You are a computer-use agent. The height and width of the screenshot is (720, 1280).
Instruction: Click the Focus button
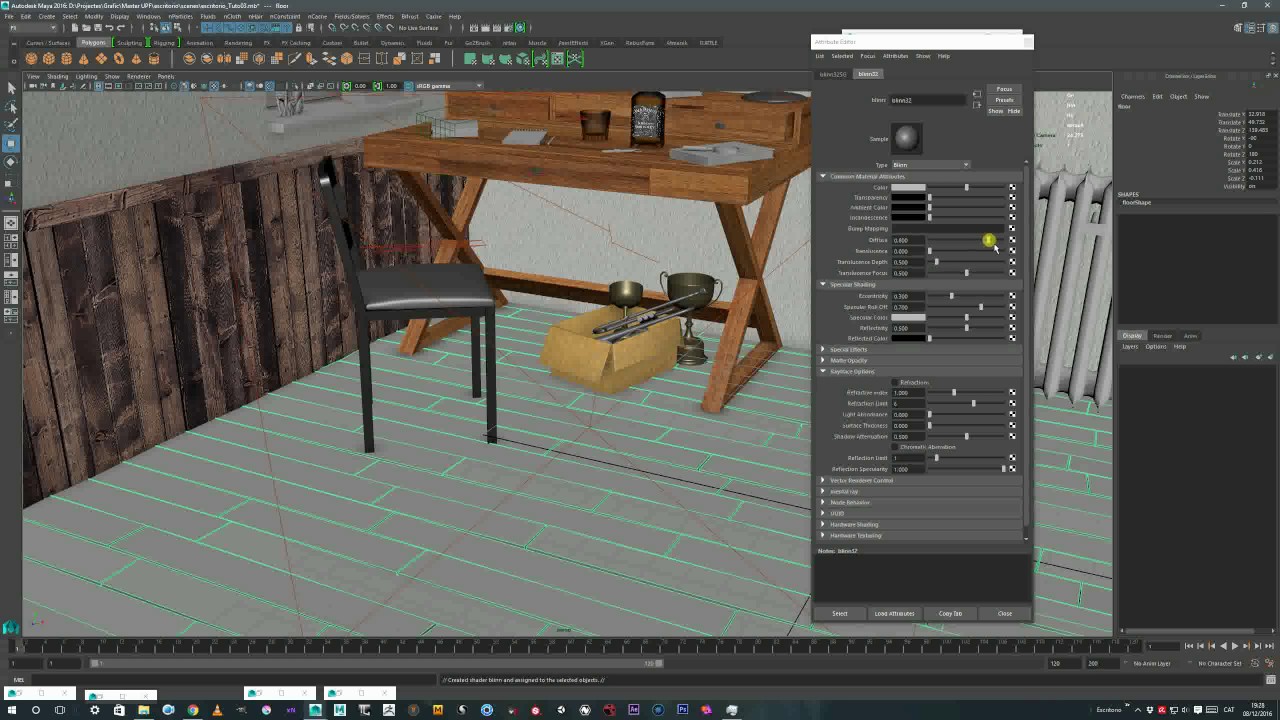coord(1004,89)
